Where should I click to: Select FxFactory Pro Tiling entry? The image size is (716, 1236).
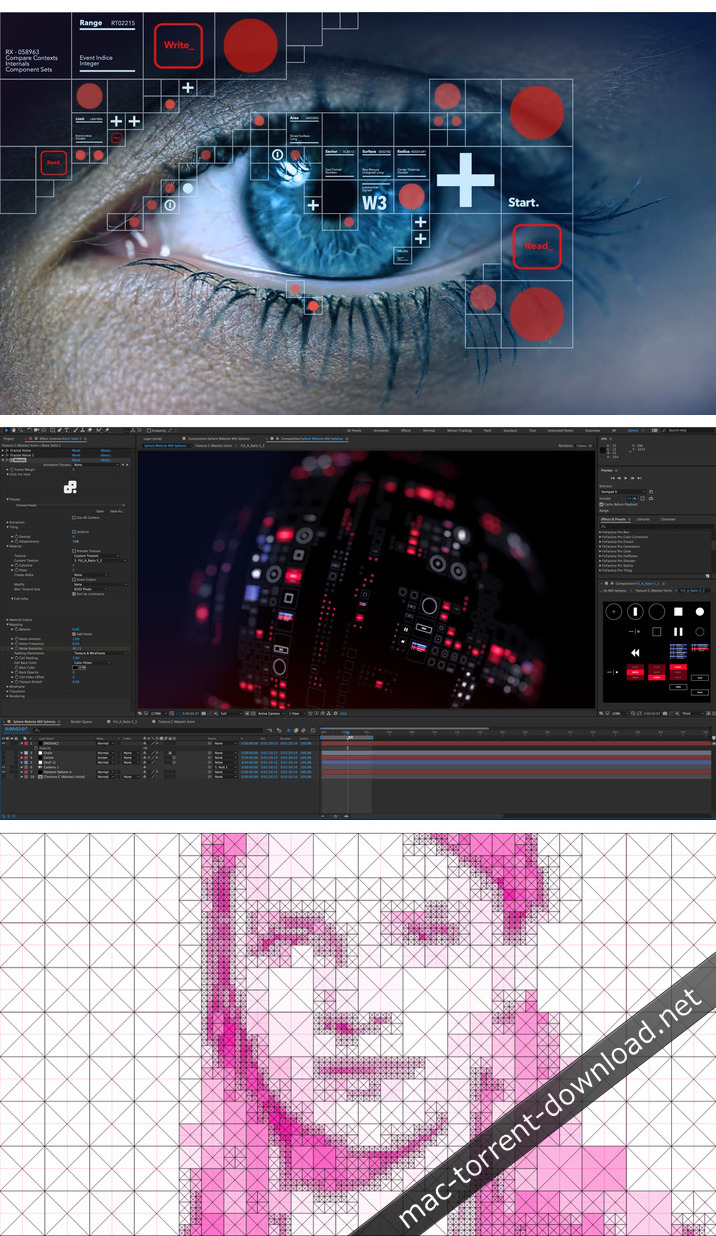click(617, 570)
